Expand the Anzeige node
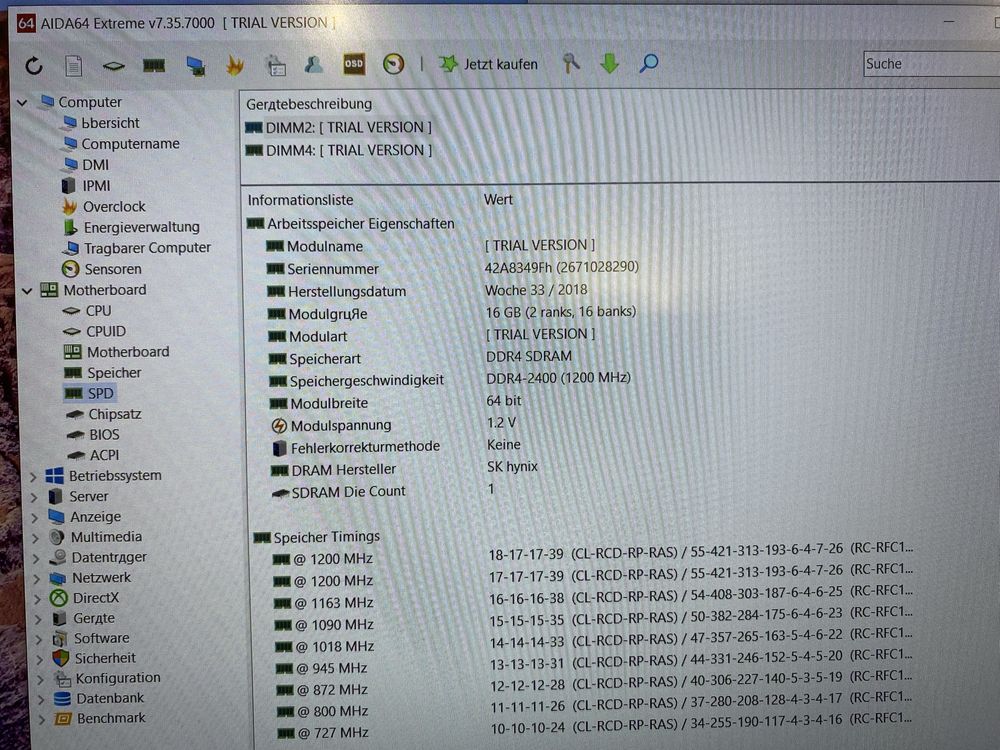 [x=34, y=518]
